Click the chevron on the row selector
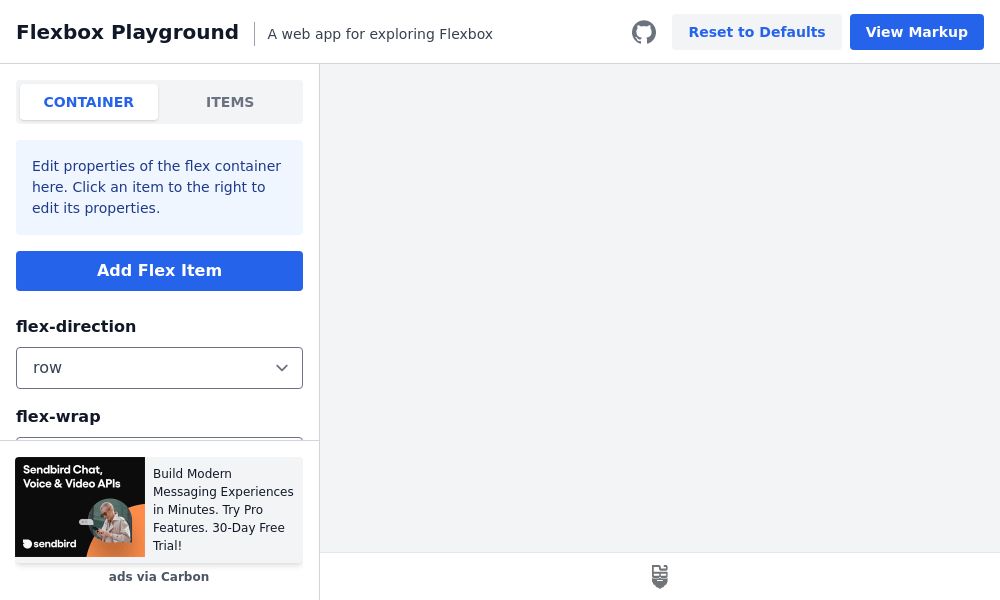 point(282,368)
